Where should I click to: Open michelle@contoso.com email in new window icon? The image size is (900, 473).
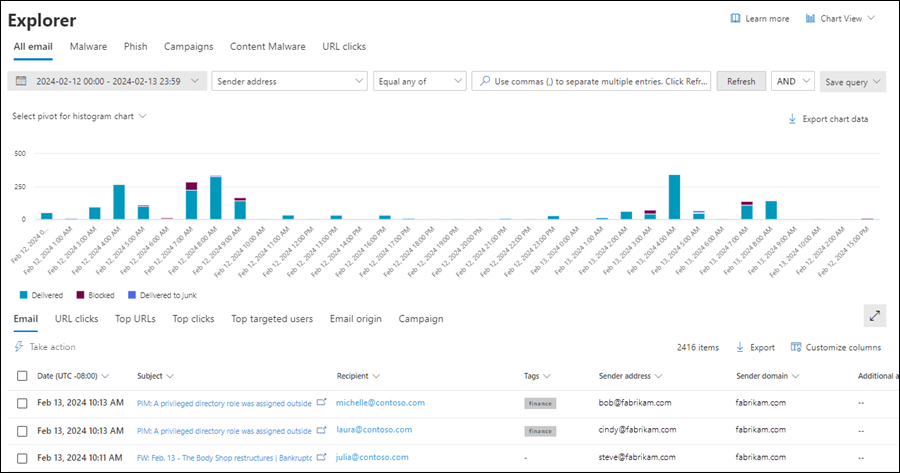click(x=322, y=402)
